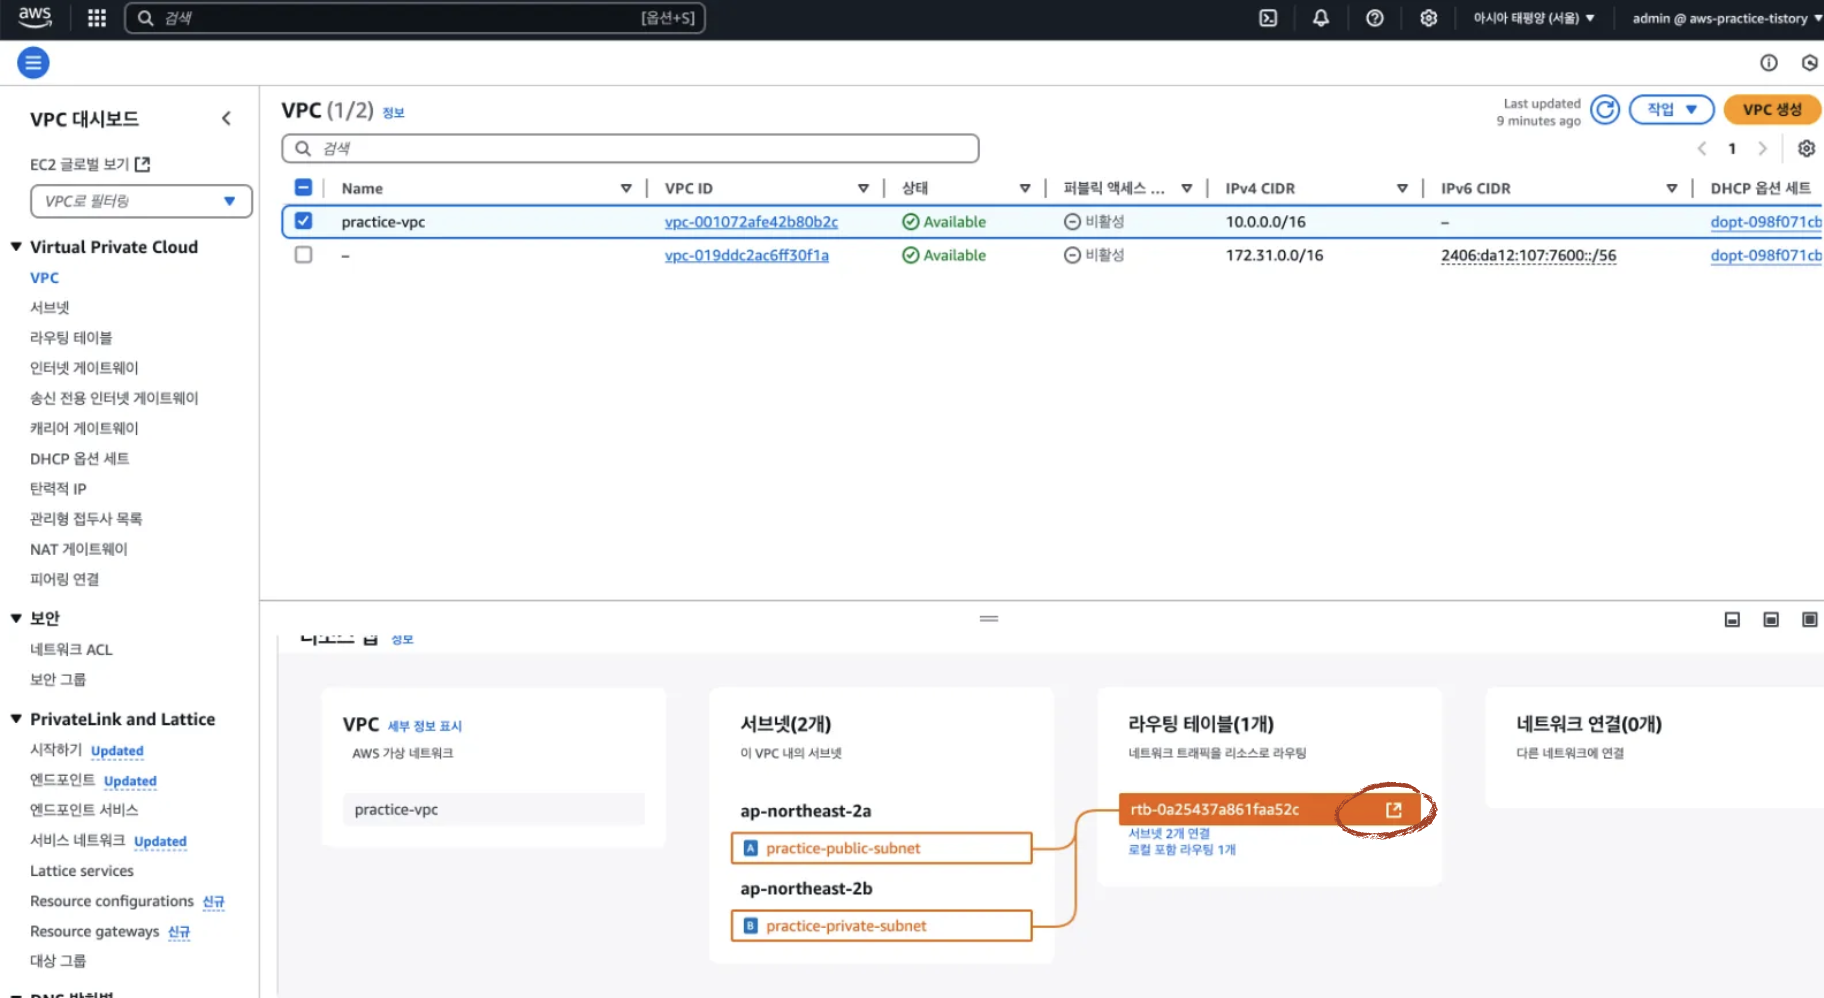
Task: Open route table rtb-0a25437a861faa52c external link icon
Action: point(1394,810)
